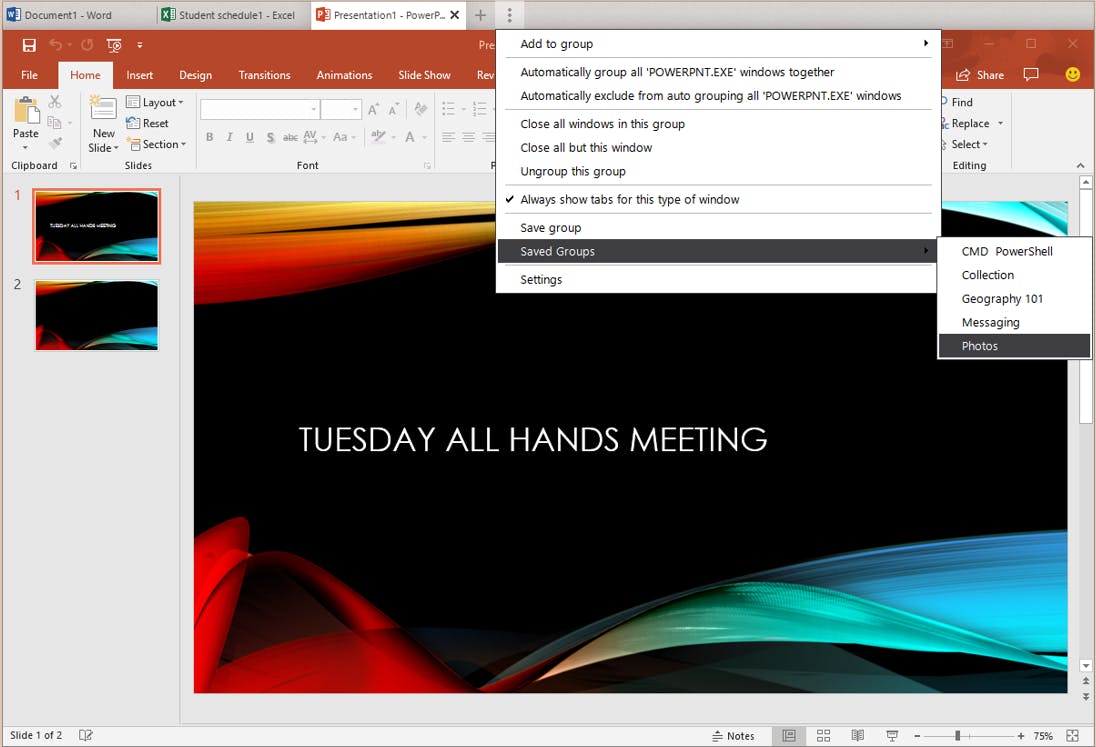The height and width of the screenshot is (747, 1096).
Task: Open the font size combo box
Action: coord(340,110)
